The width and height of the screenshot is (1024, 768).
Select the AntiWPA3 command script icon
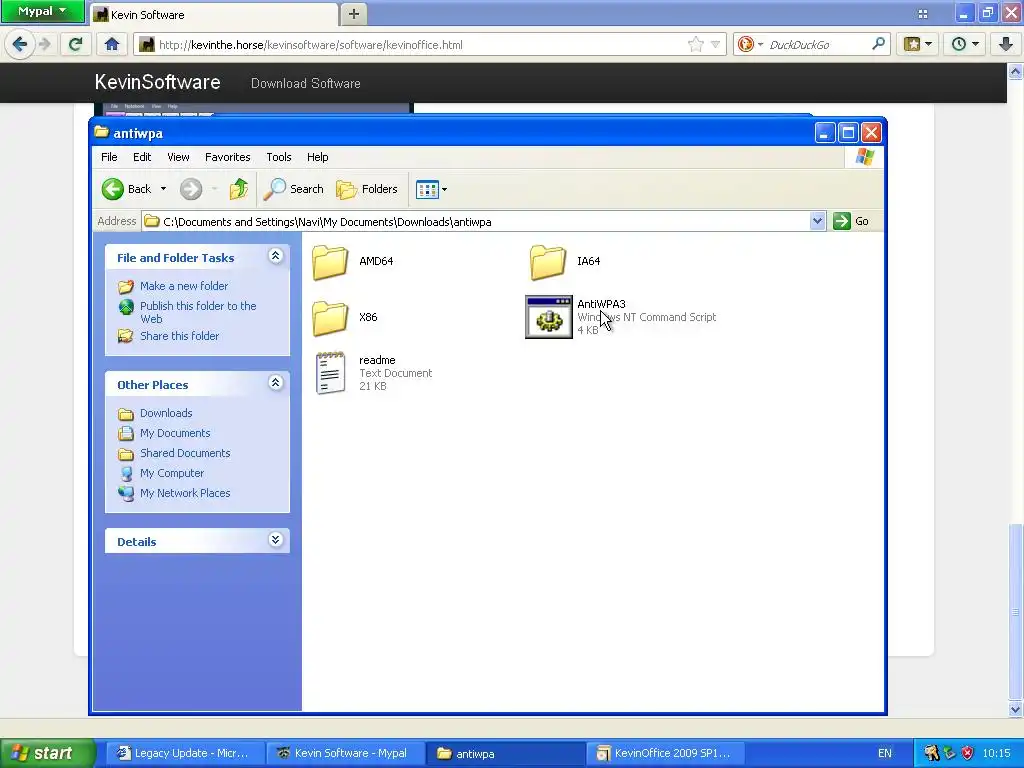[x=549, y=317]
